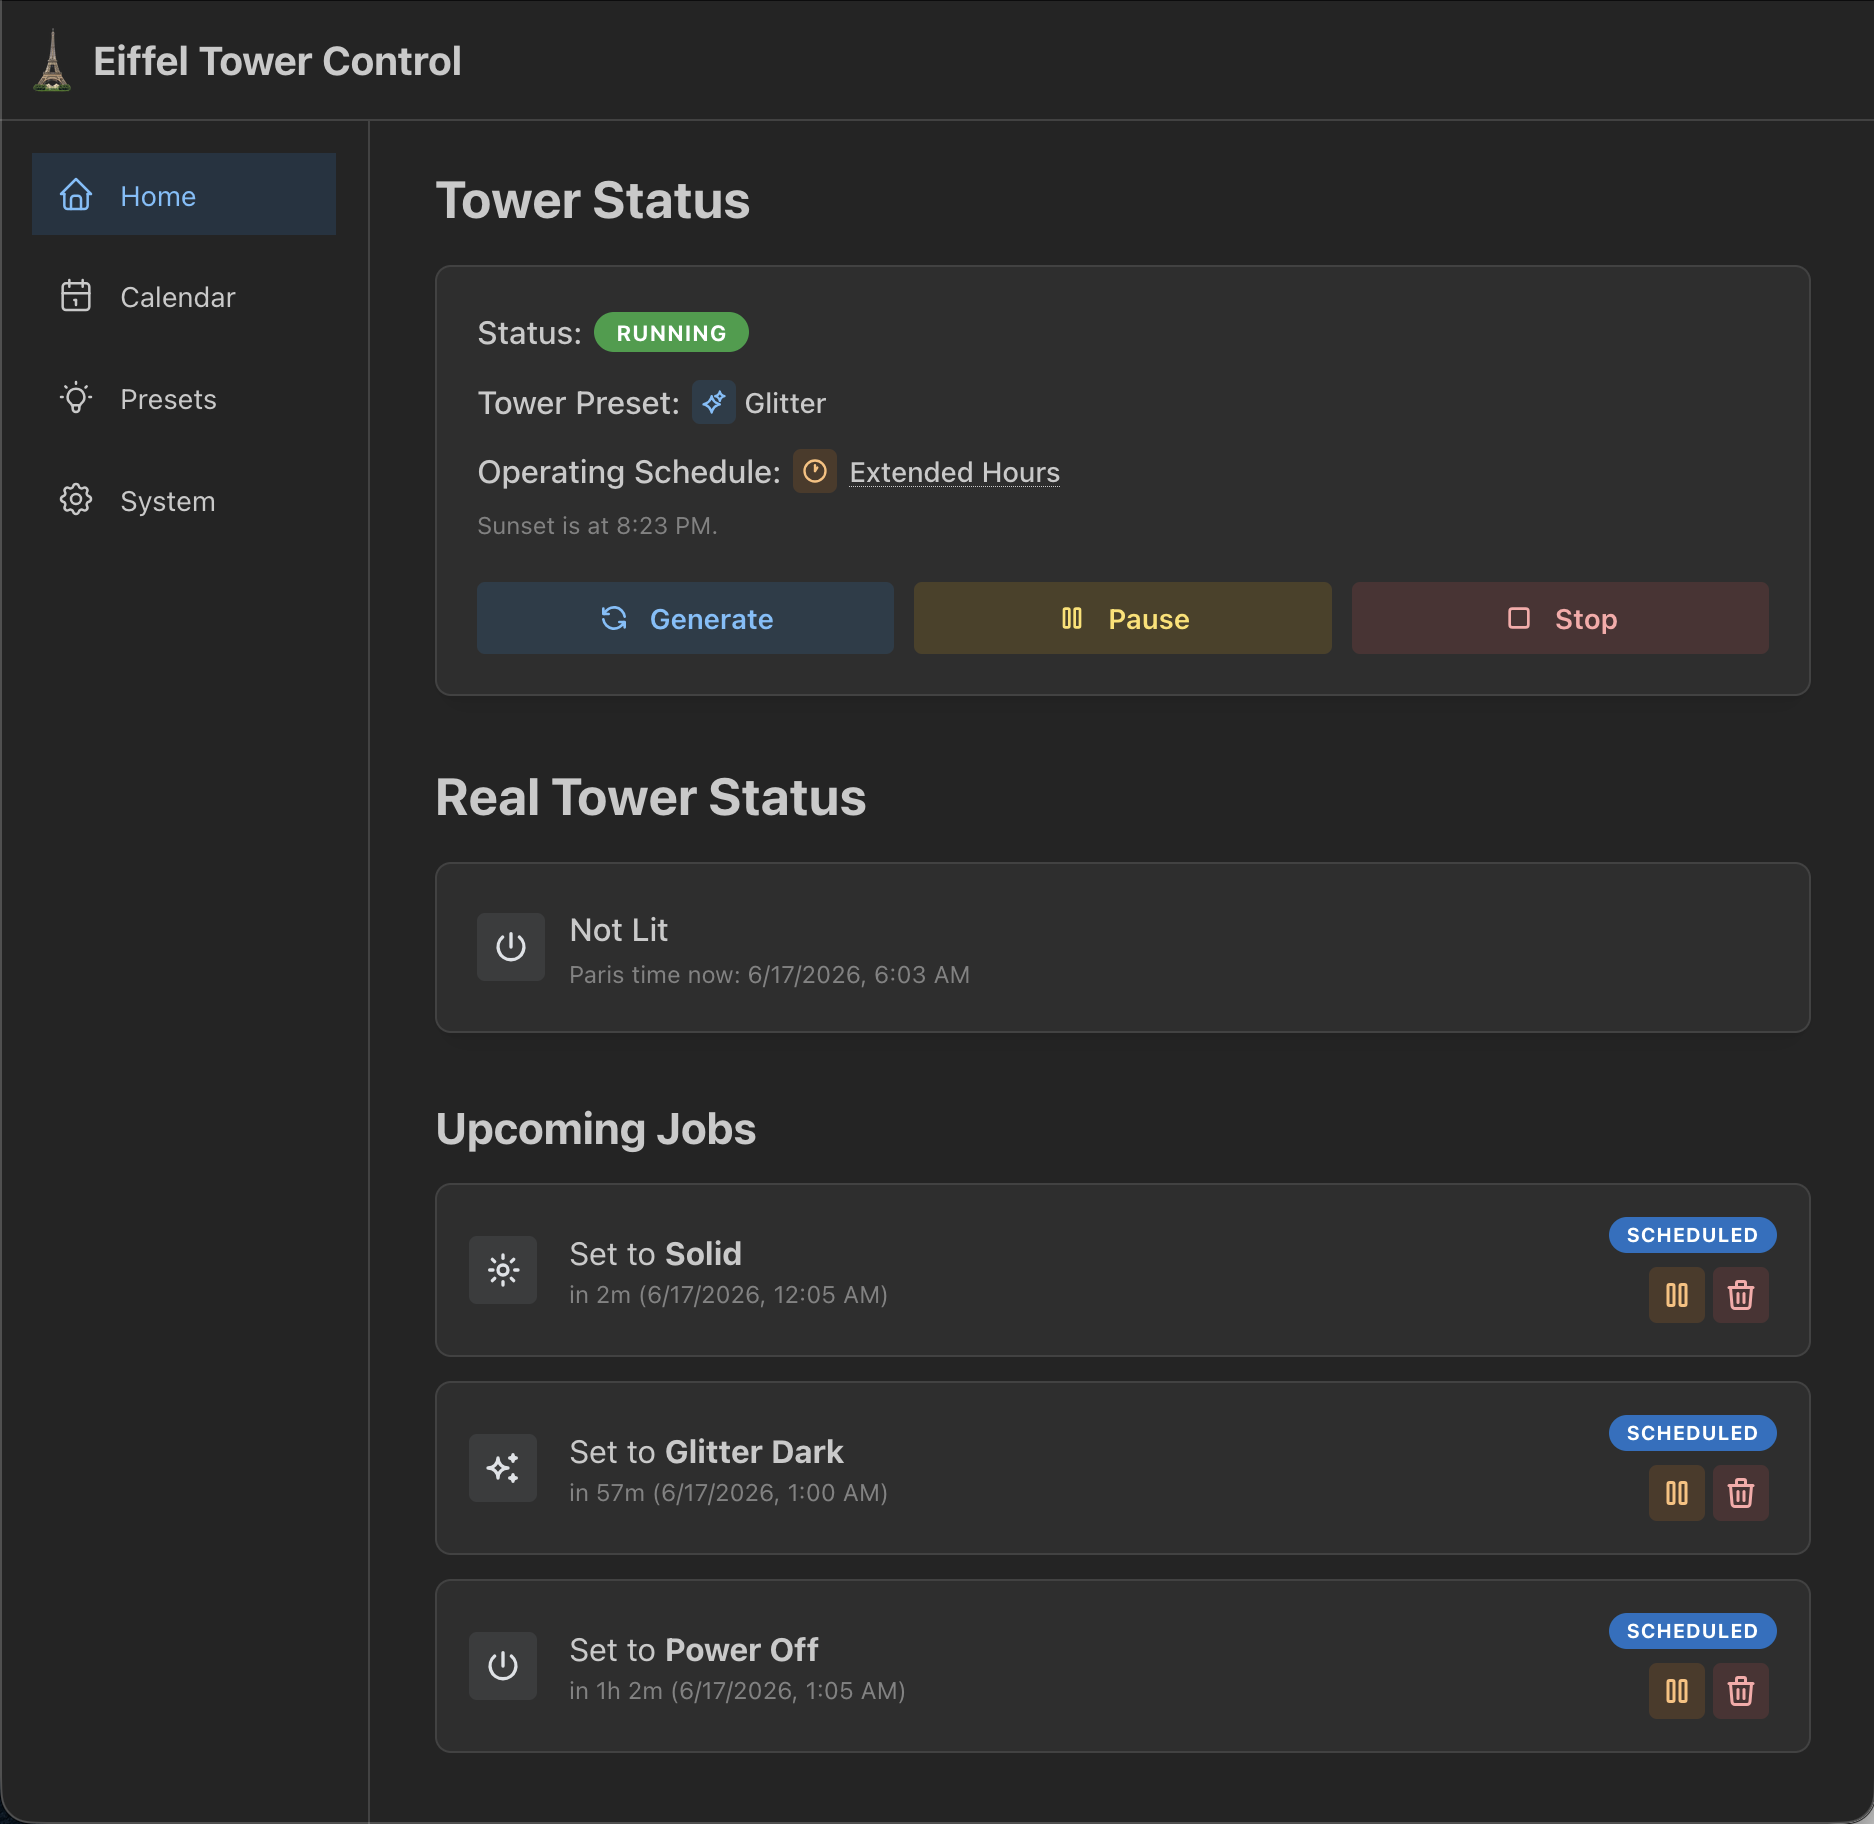The width and height of the screenshot is (1874, 1824).
Task: Go to the Presets page
Action: pos(184,399)
